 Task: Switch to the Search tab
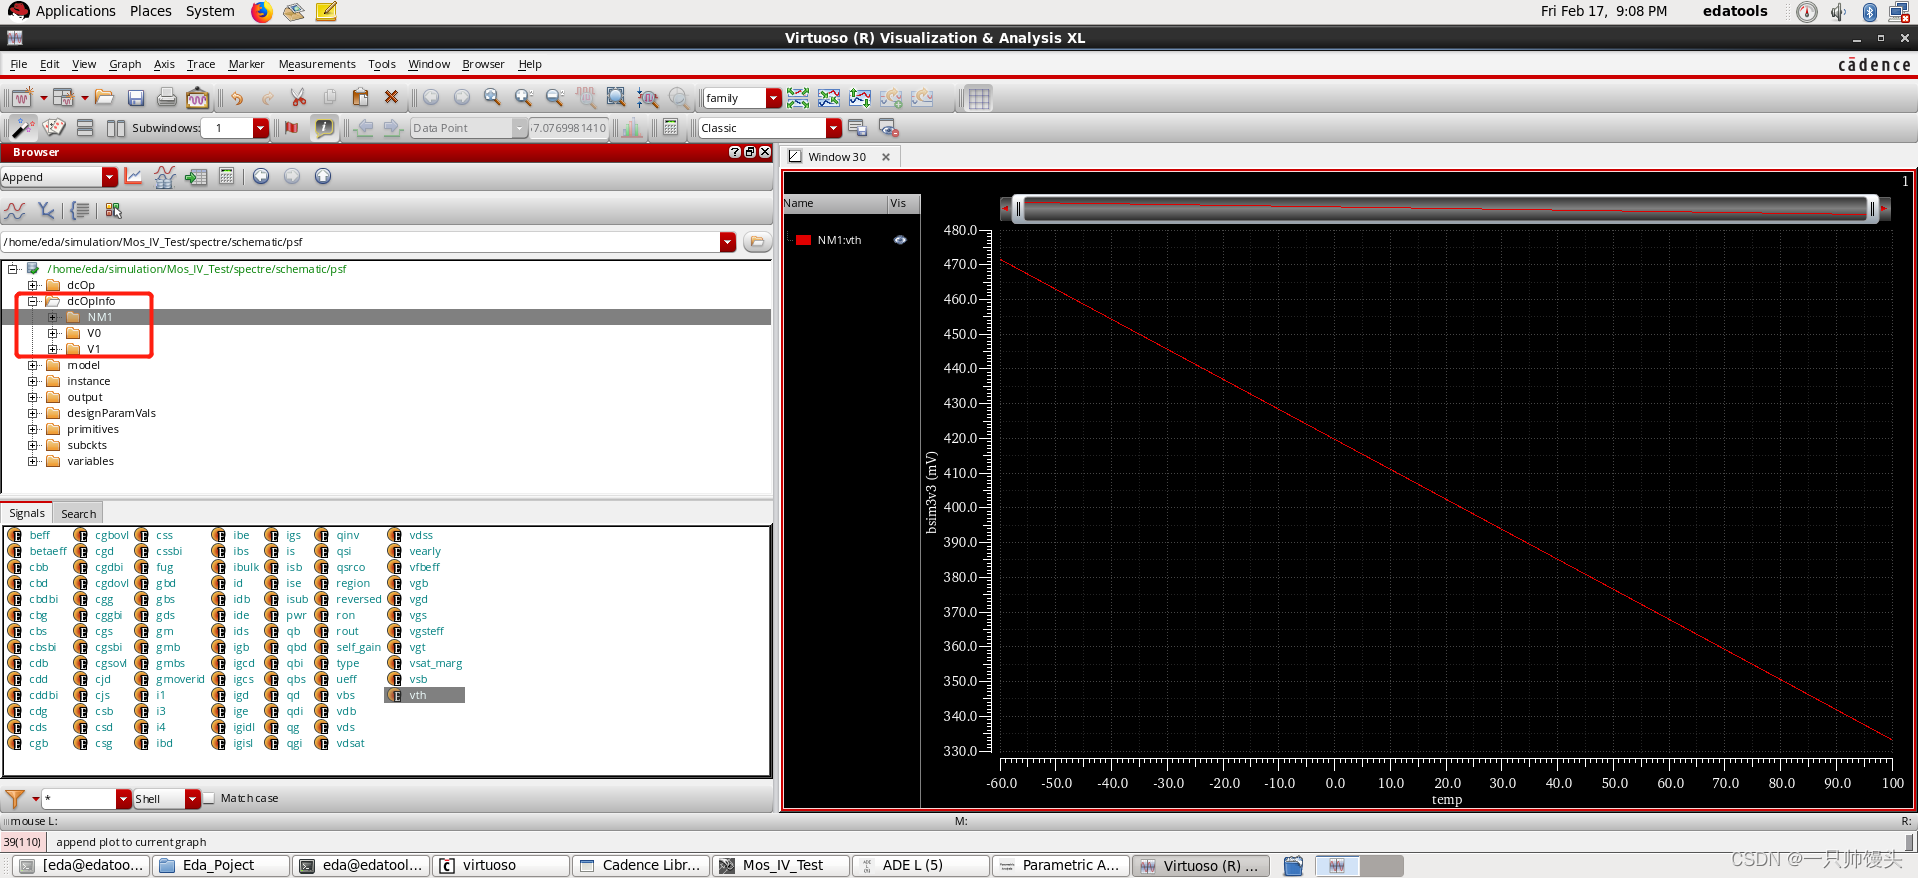click(x=78, y=514)
